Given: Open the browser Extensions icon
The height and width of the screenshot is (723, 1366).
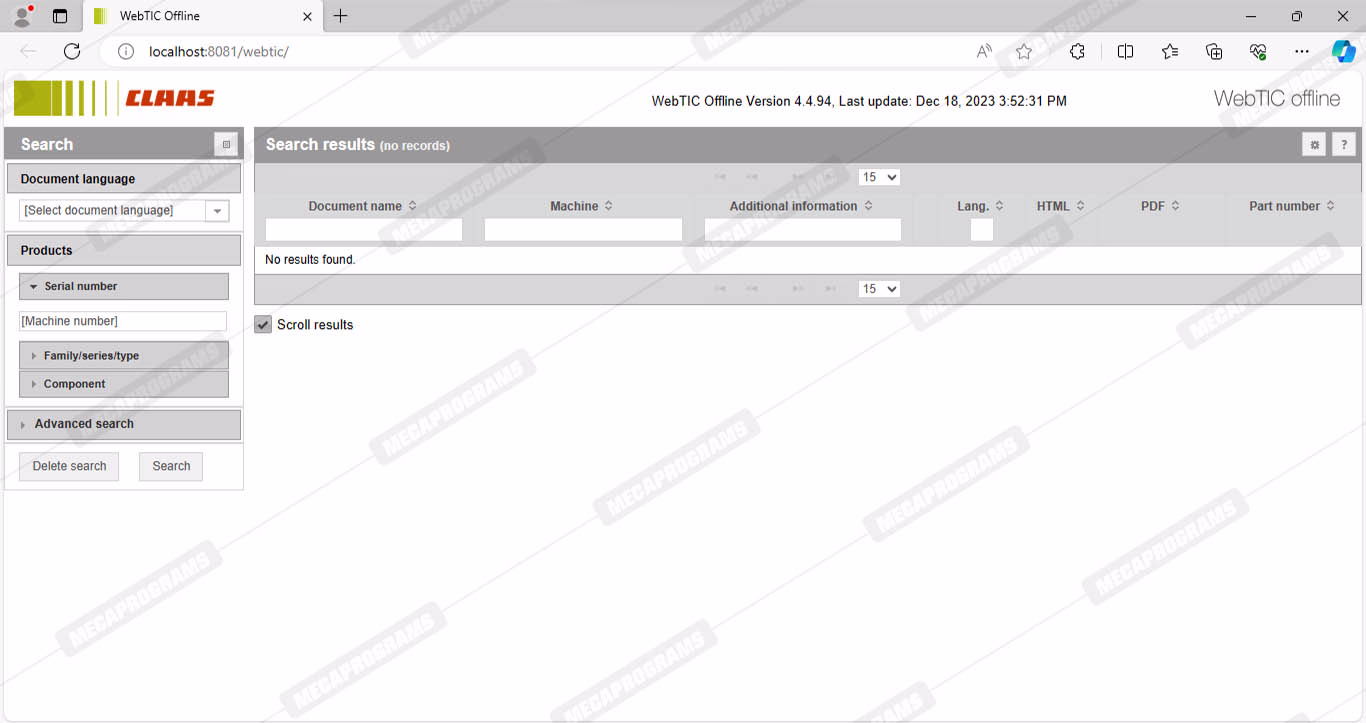Looking at the screenshot, I should click(1077, 51).
